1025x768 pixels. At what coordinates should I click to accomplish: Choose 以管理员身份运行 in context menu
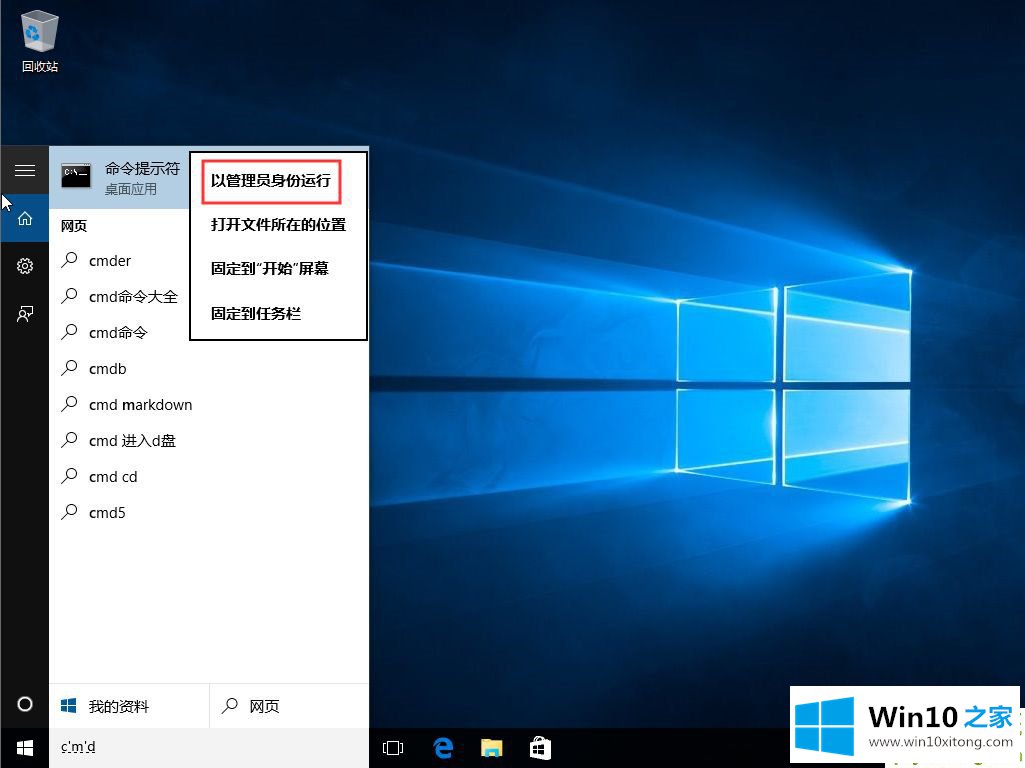271,181
